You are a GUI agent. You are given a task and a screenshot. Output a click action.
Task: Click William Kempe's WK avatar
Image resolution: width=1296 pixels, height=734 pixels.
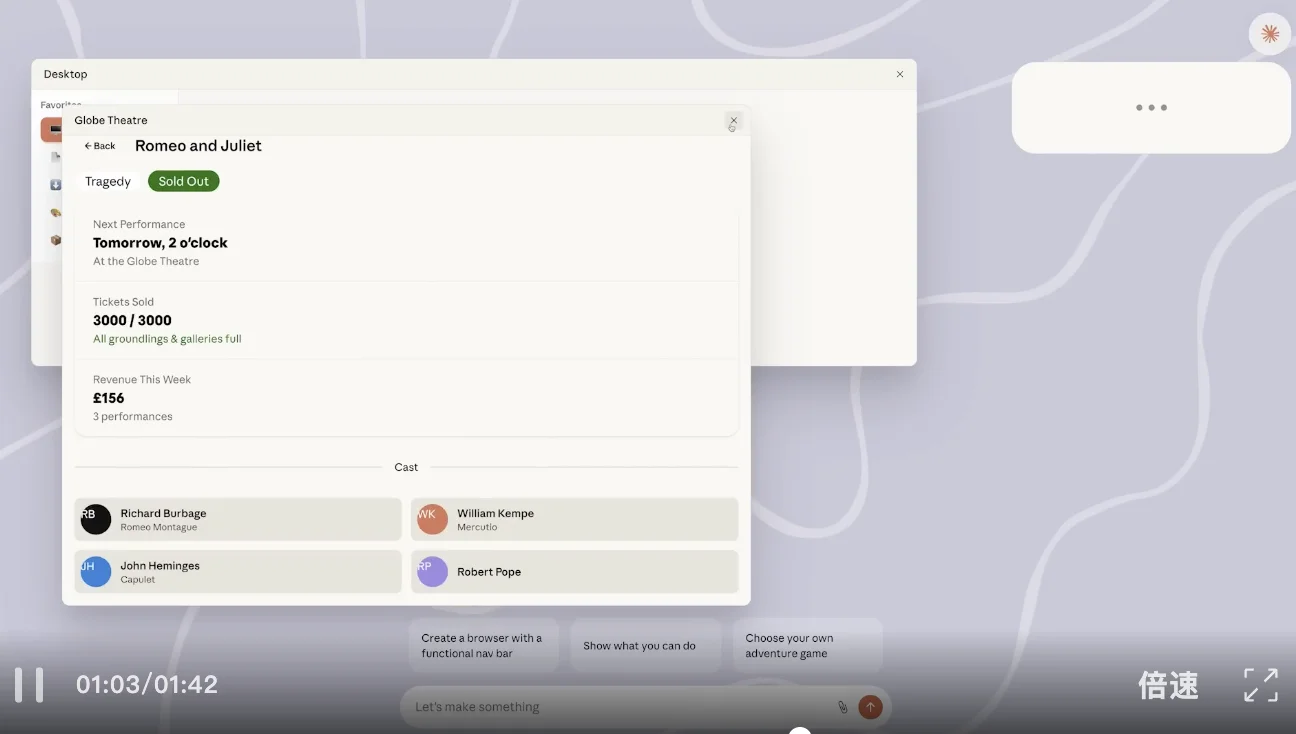(432, 519)
